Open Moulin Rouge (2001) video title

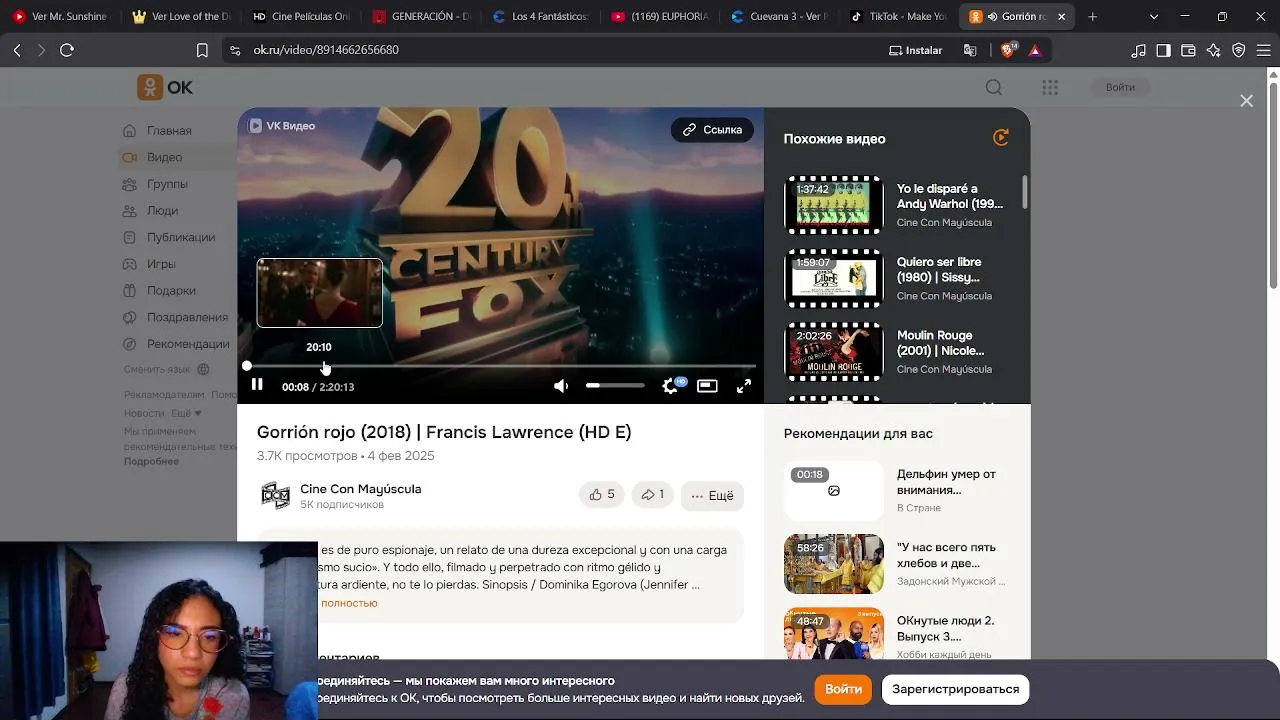[940, 343]
